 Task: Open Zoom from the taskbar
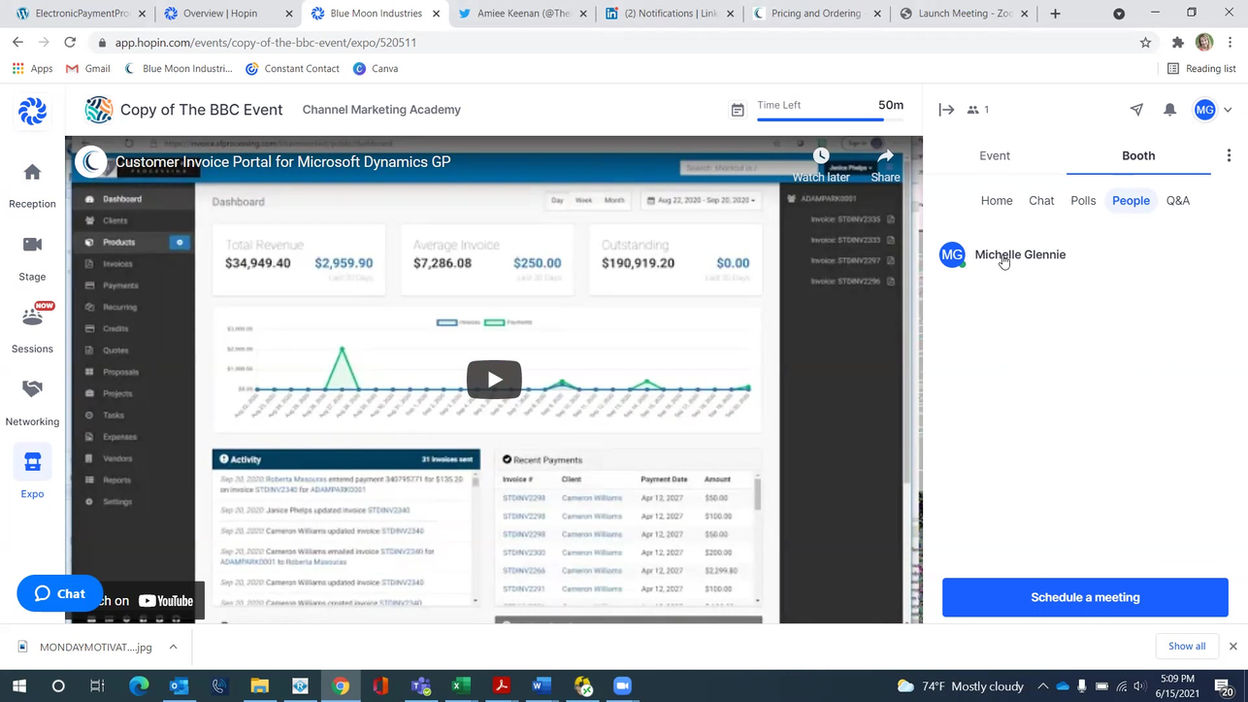click(622, 686)
